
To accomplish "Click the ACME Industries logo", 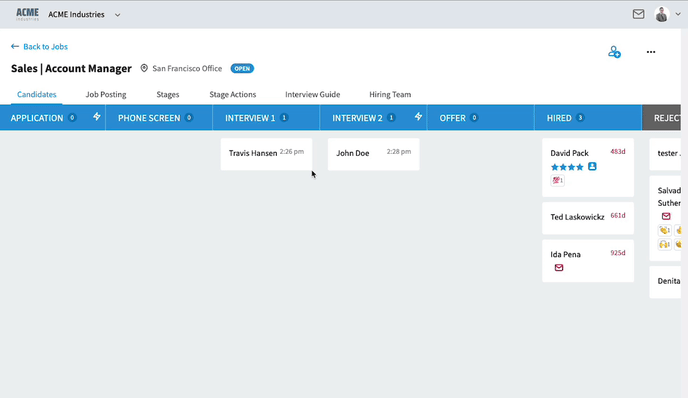I will coord(27,14).
